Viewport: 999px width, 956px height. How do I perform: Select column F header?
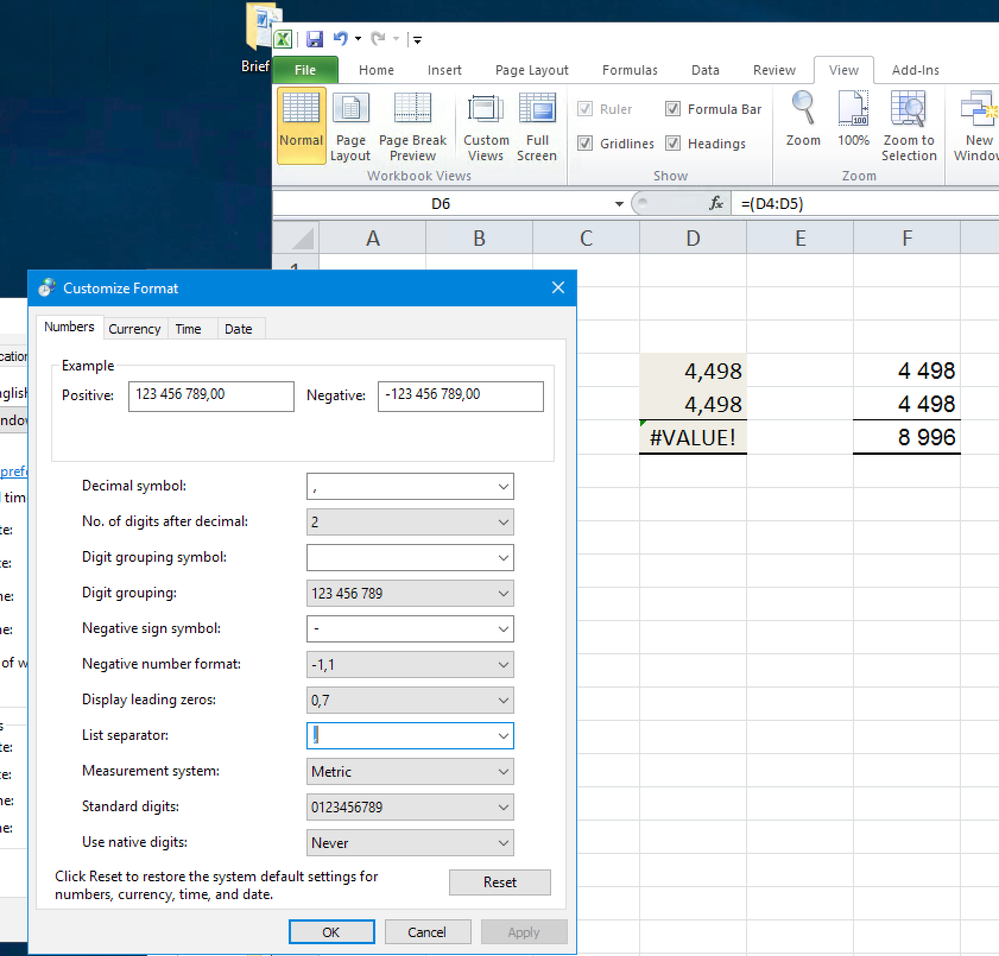[907, 238]
